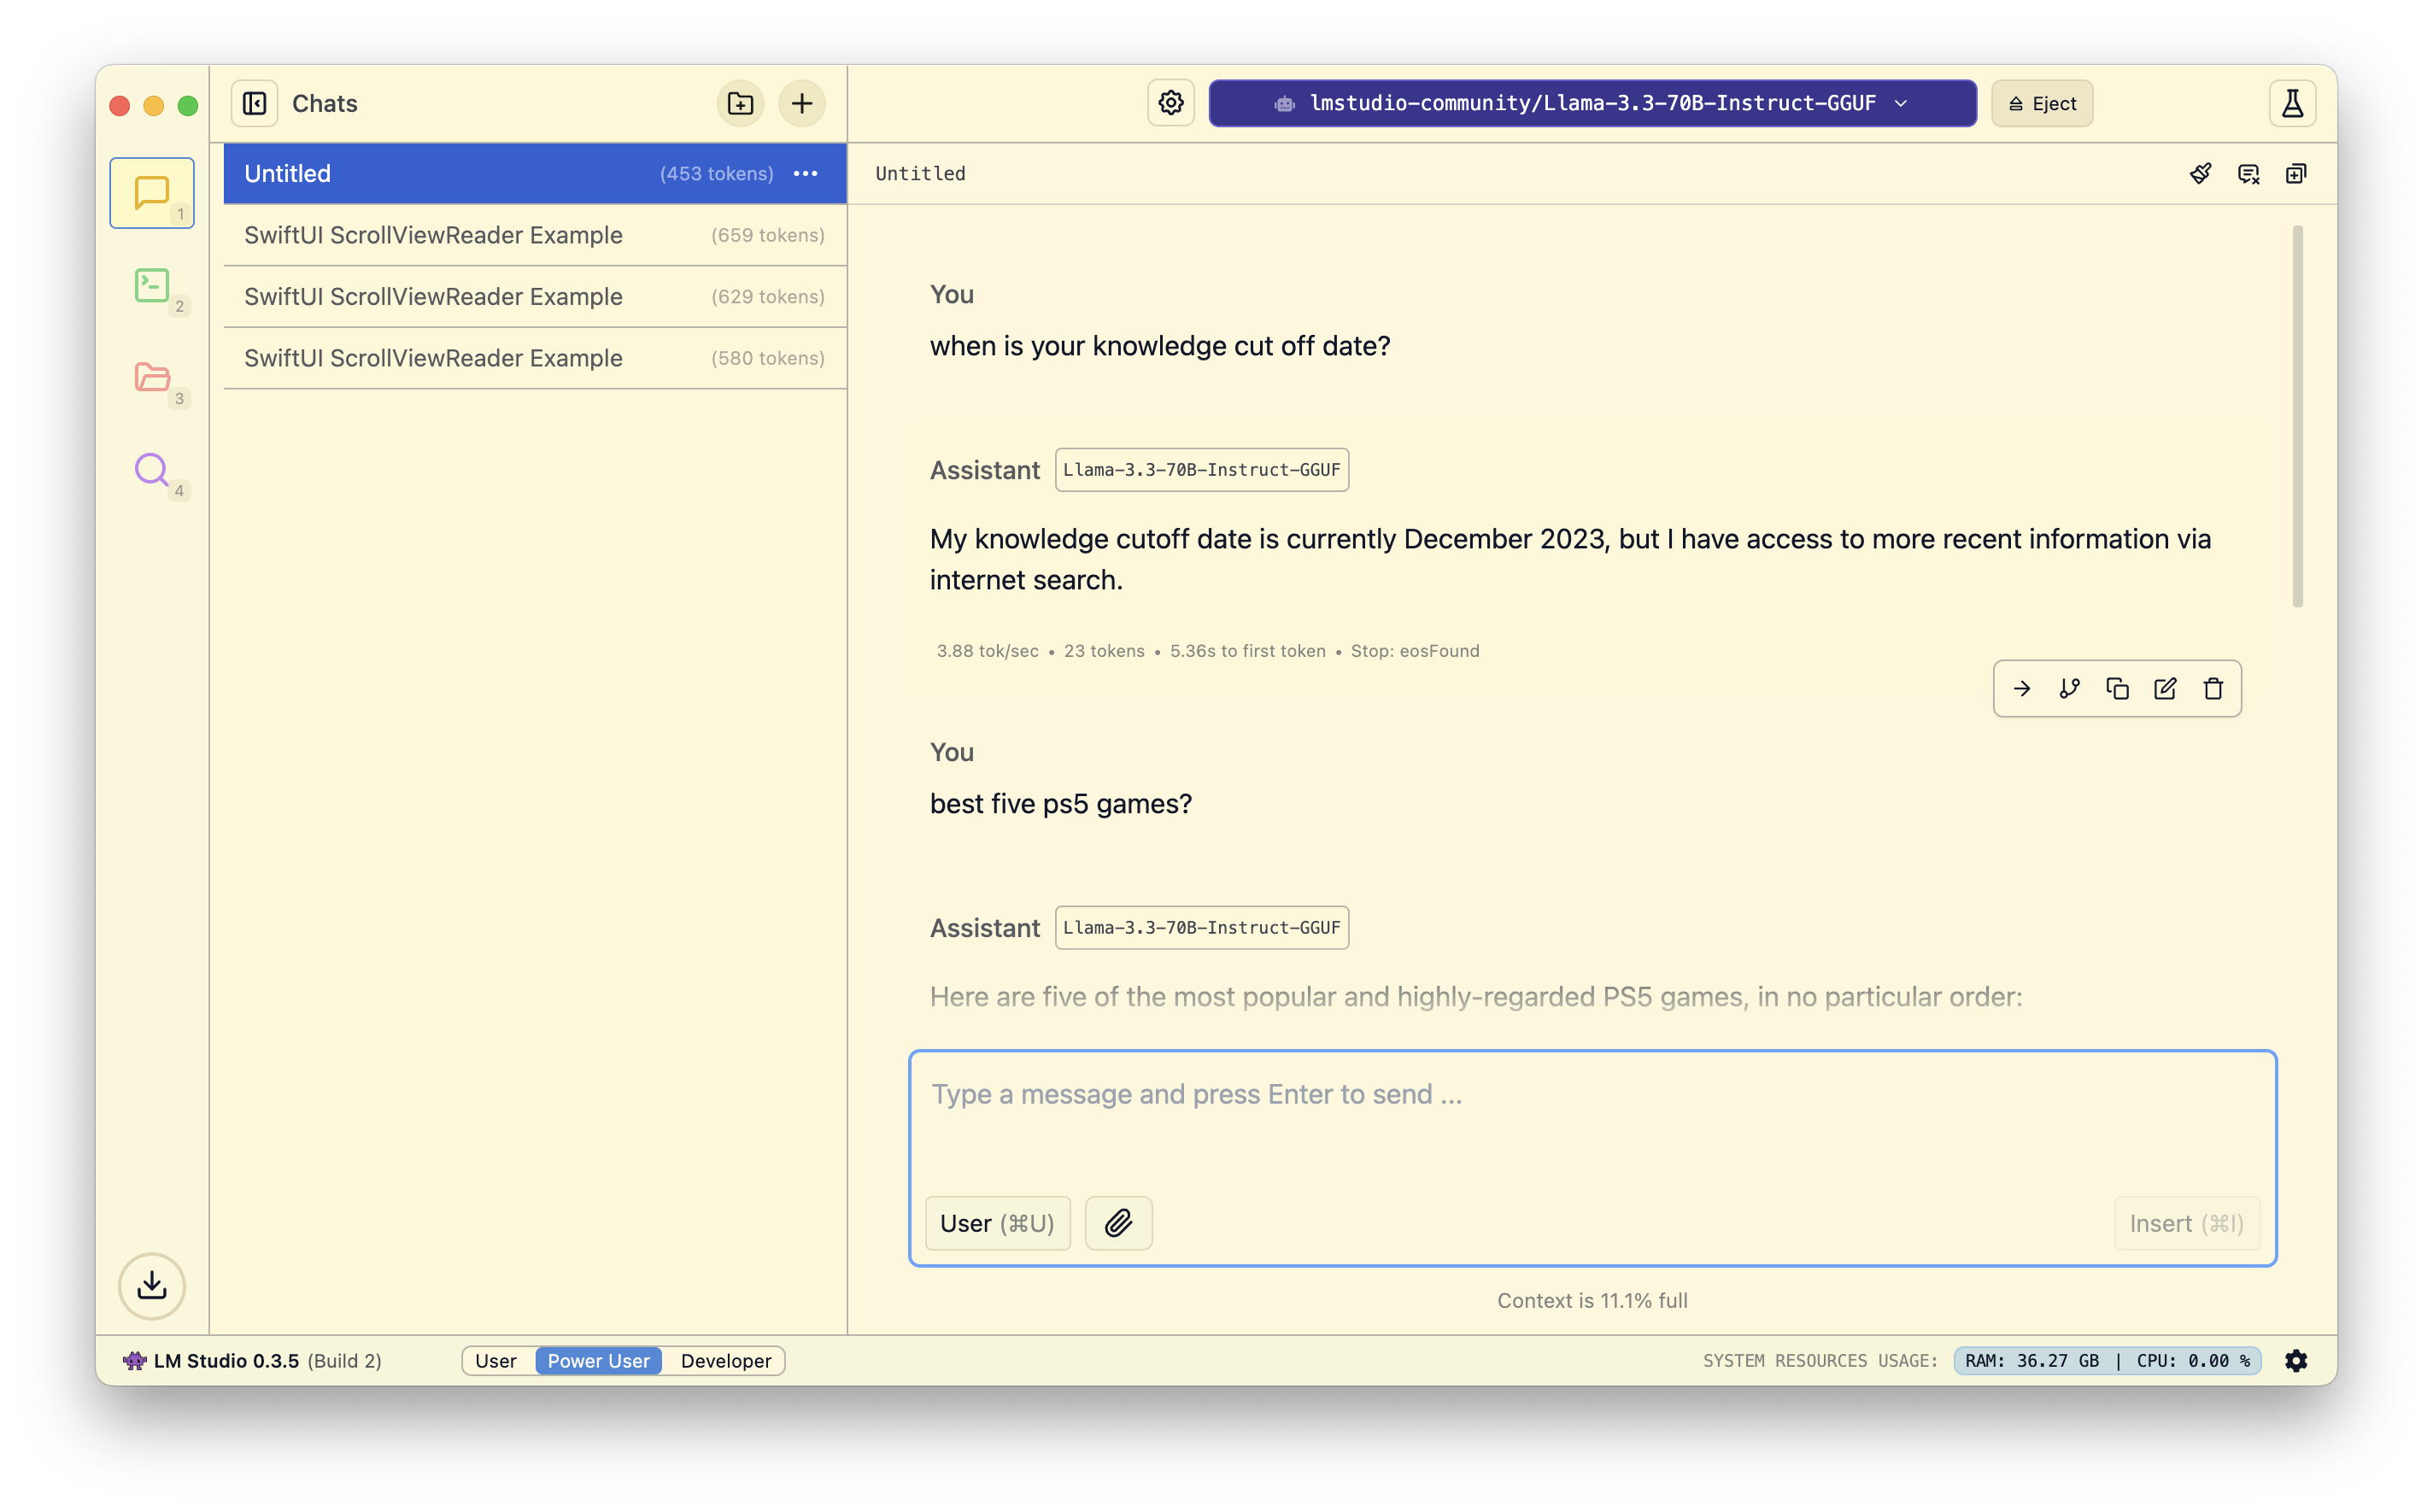2433x1512 pixels.
Task: Open the Discover search sidebar icon
Action: point(152,470)
